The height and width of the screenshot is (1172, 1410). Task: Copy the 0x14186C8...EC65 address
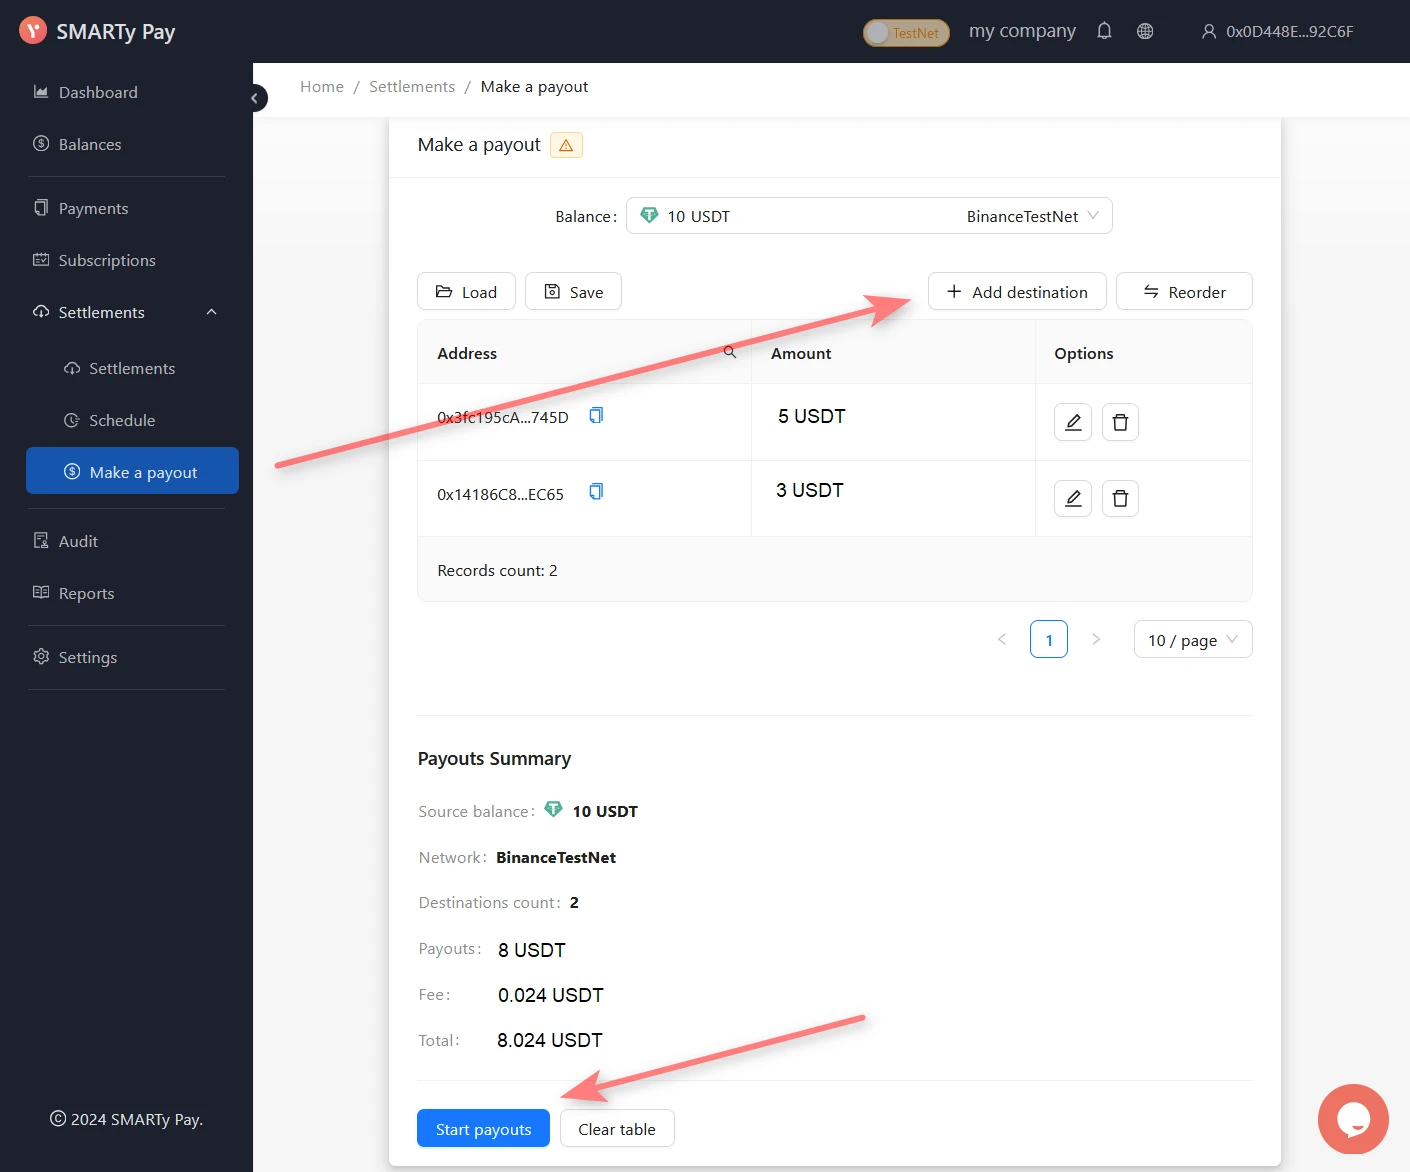click(x=596, y=491)
